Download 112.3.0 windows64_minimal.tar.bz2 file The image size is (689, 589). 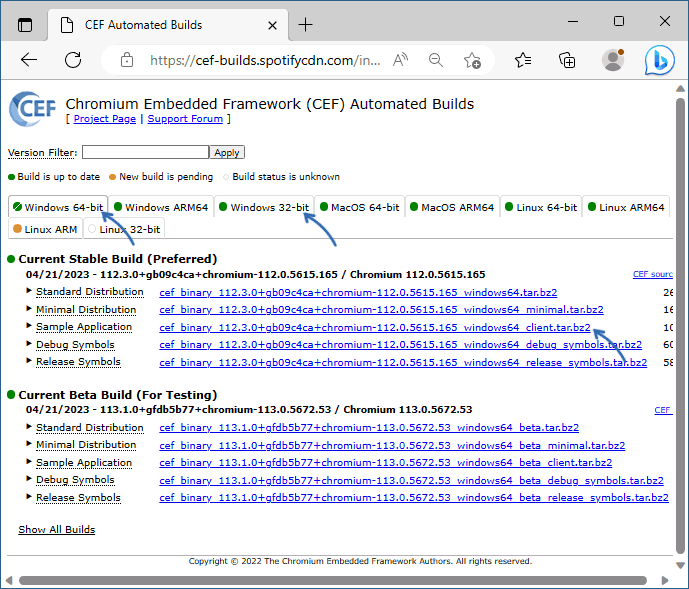coord(381,309)
